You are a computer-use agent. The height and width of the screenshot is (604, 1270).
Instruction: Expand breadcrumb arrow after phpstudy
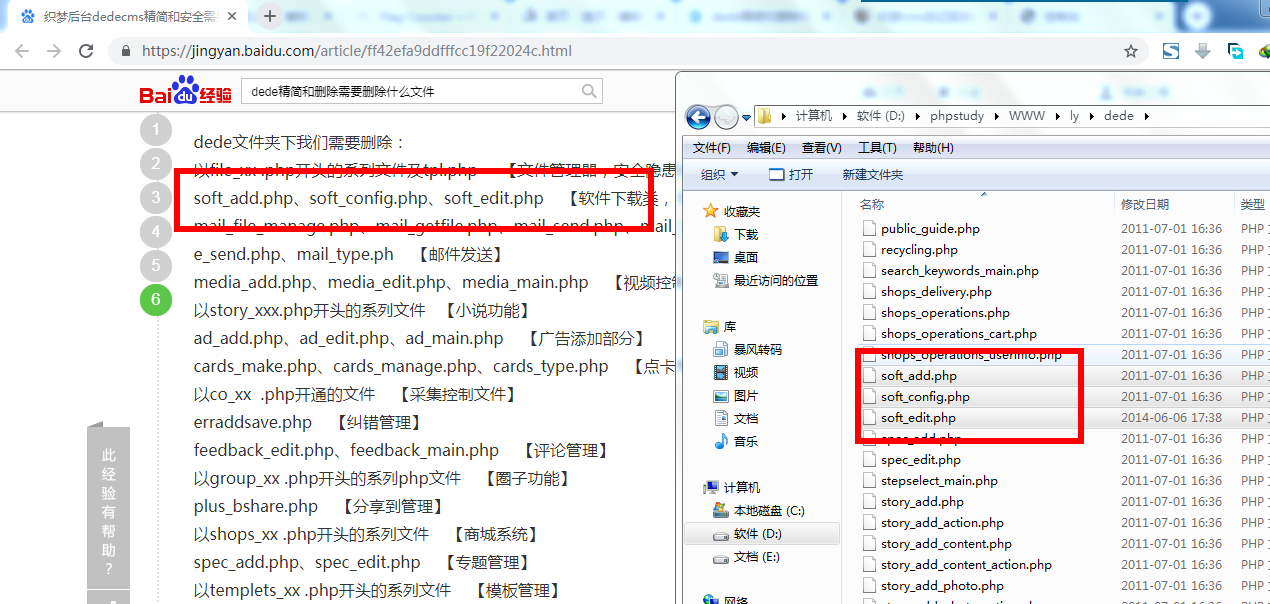(x=997, y=116)
